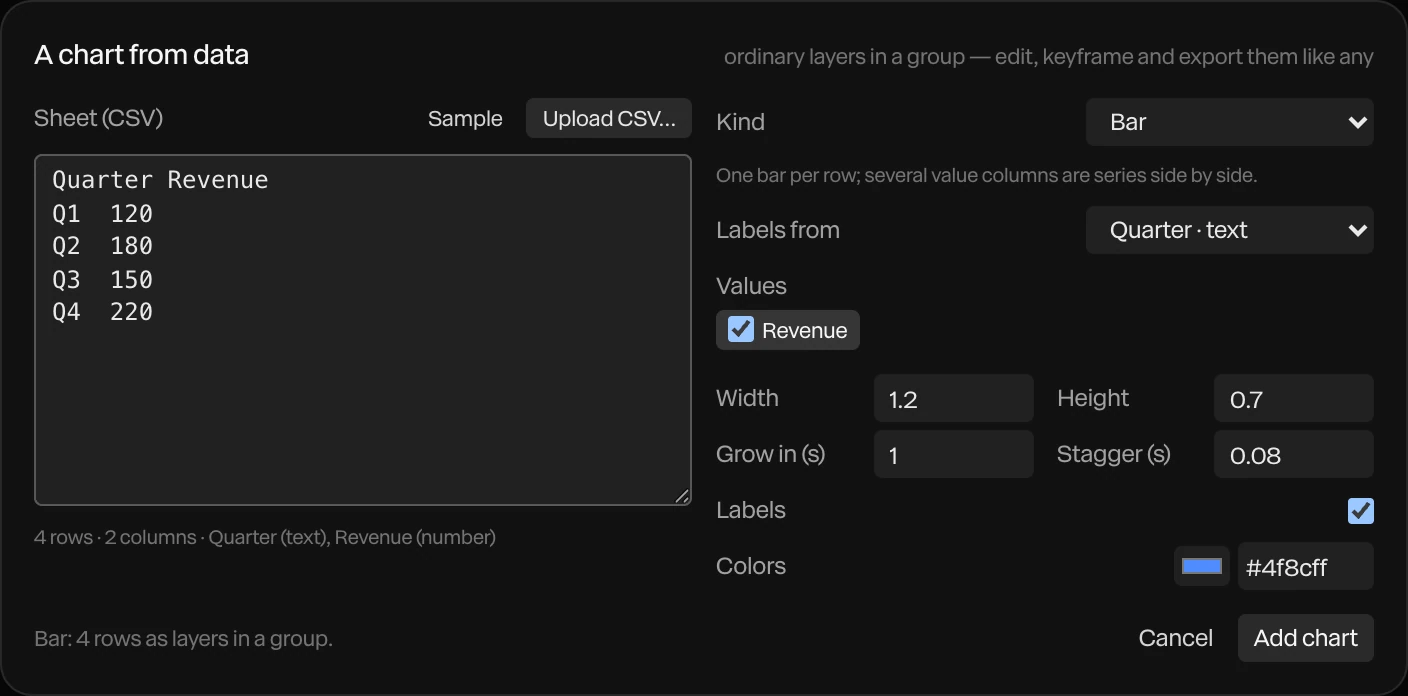Click the 'Q3 150' data line
This screenshot has width=1408, height=696.
(x=102, y=279)
